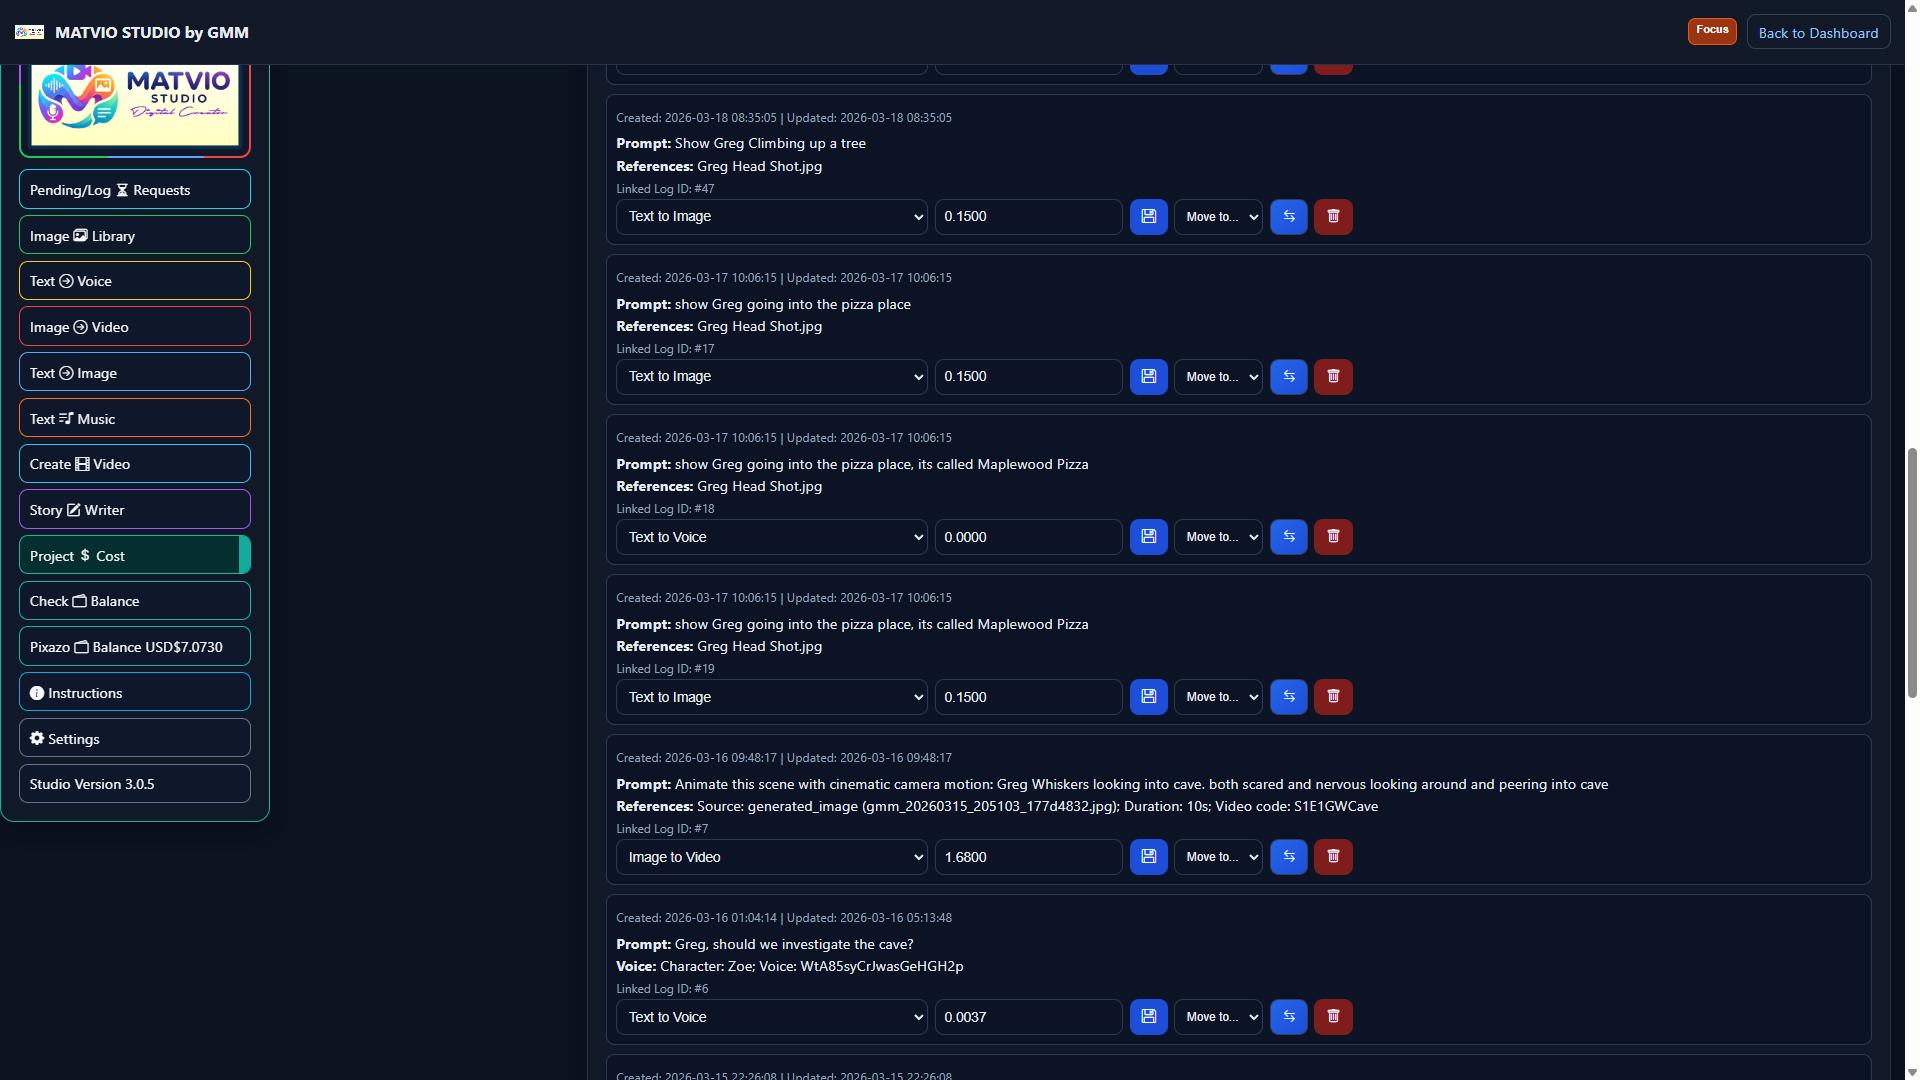Viewport: 1920px width, 1080px height.
Task: Click the MATVIO STUDIO header logo icon
Action: [x=29, y=32]
